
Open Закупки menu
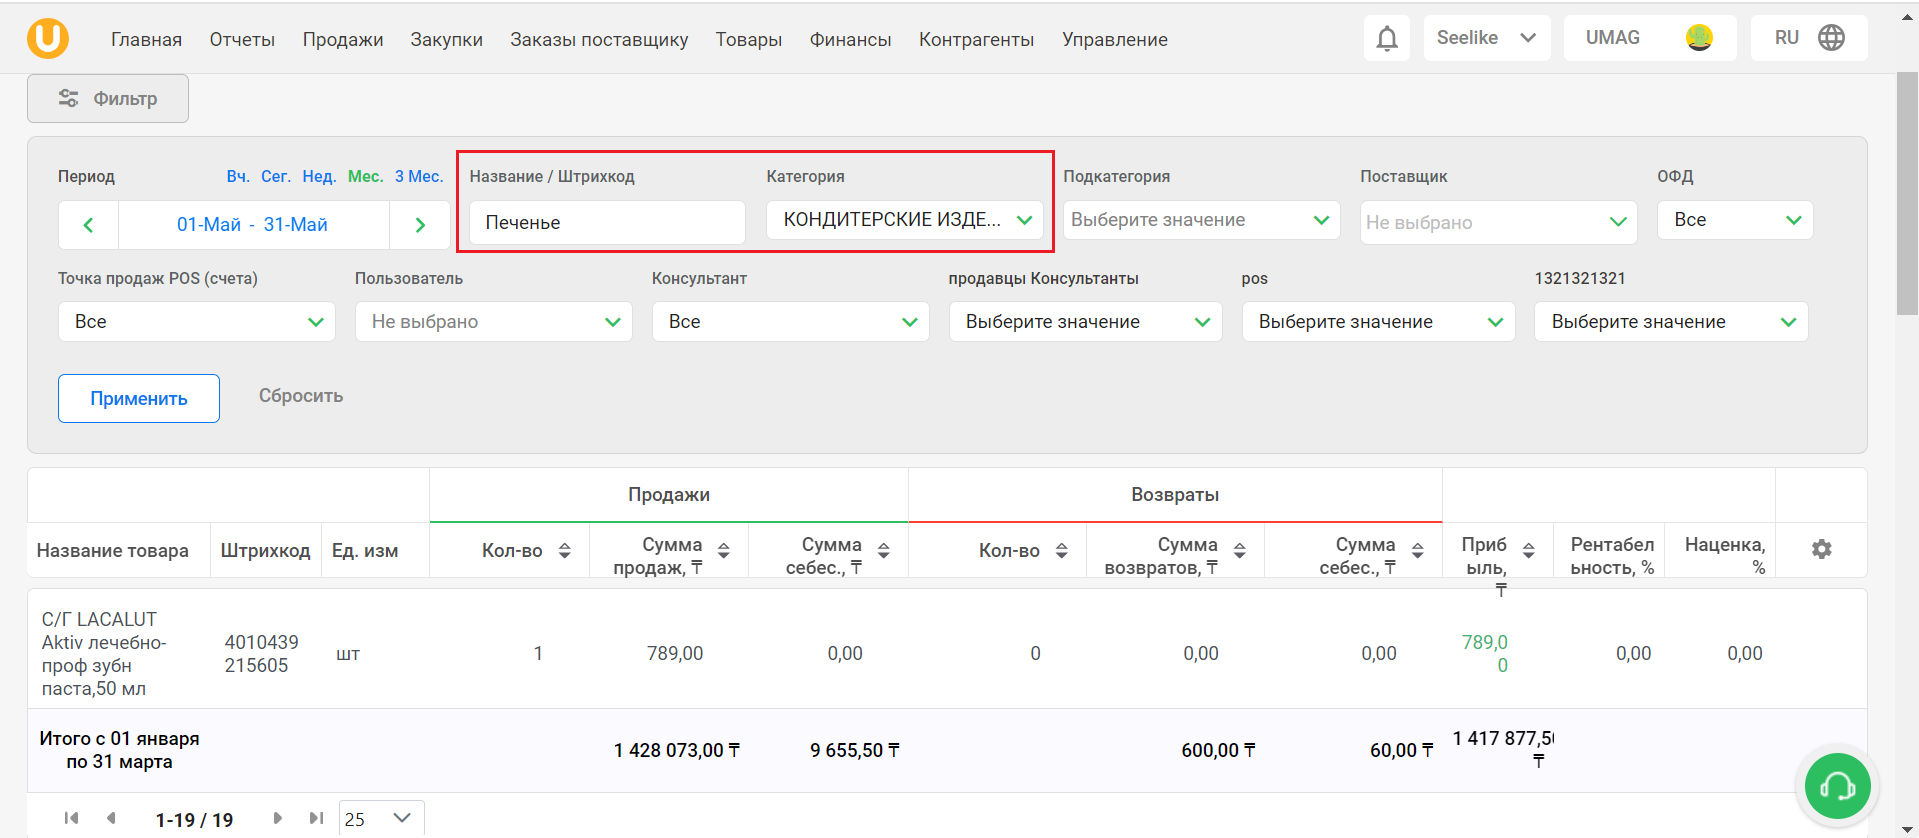click(446, 39)
